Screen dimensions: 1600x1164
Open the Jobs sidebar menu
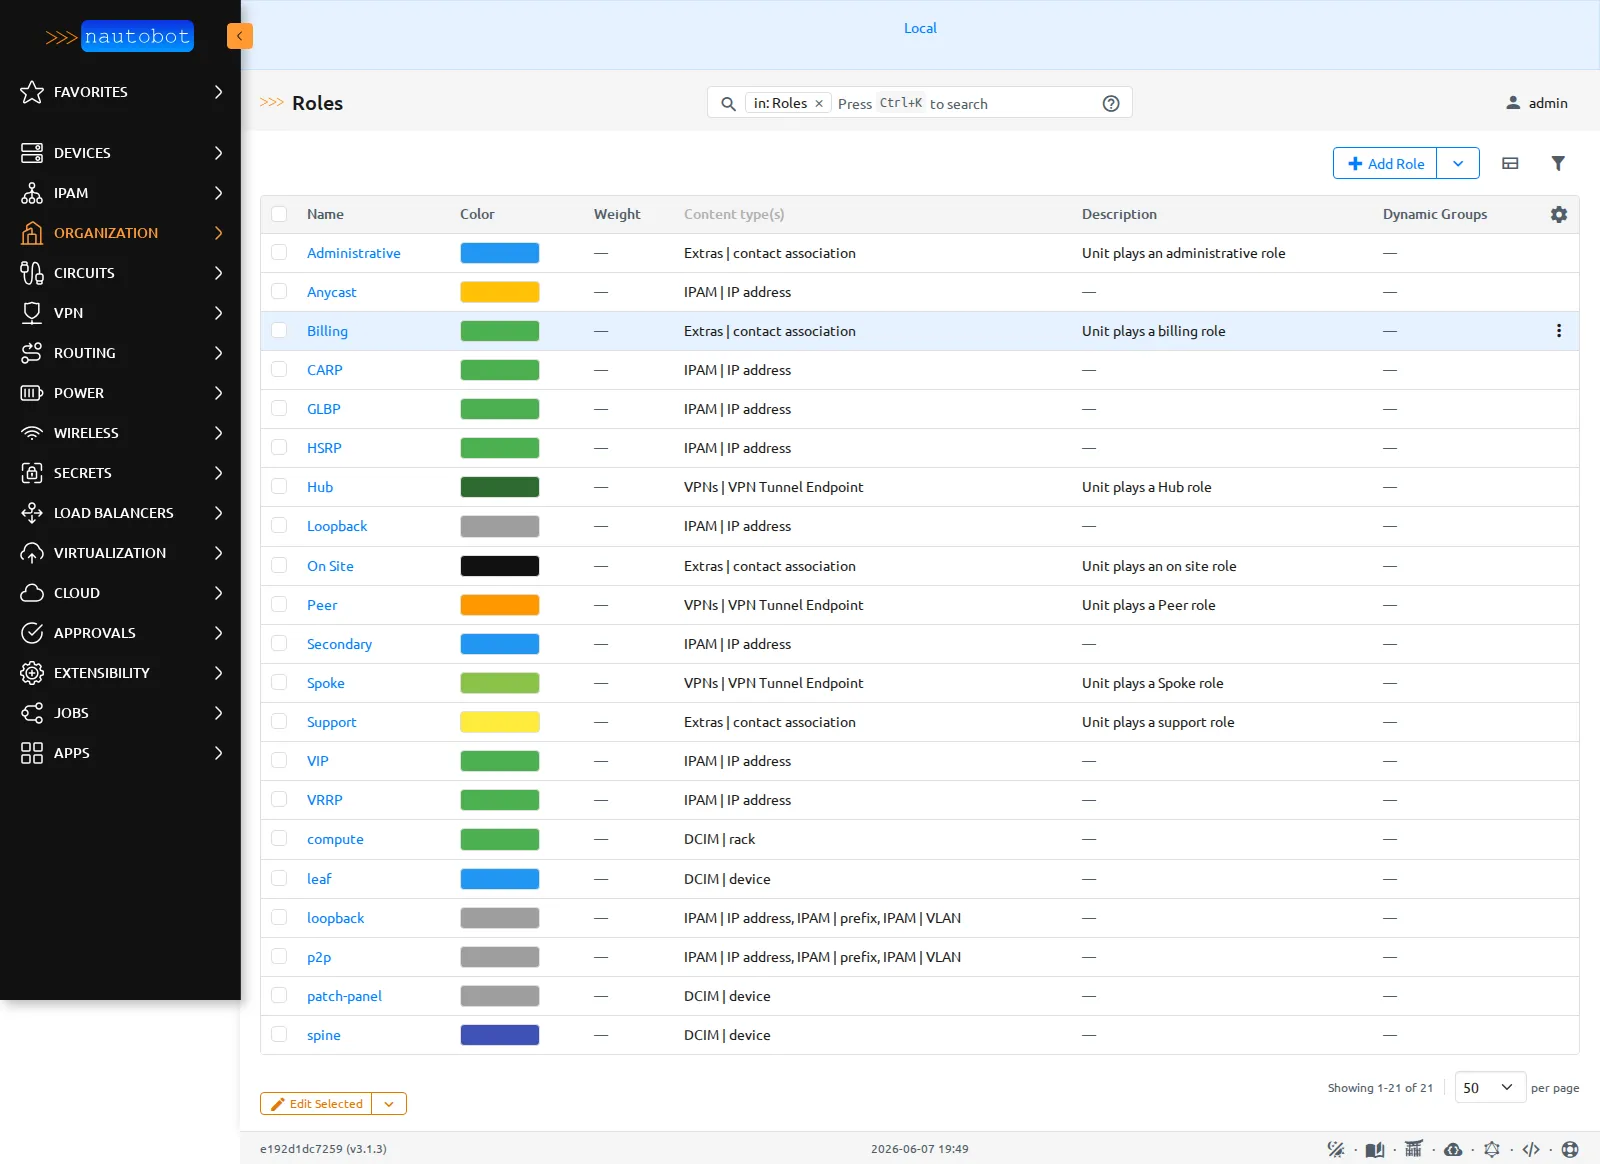120,713
